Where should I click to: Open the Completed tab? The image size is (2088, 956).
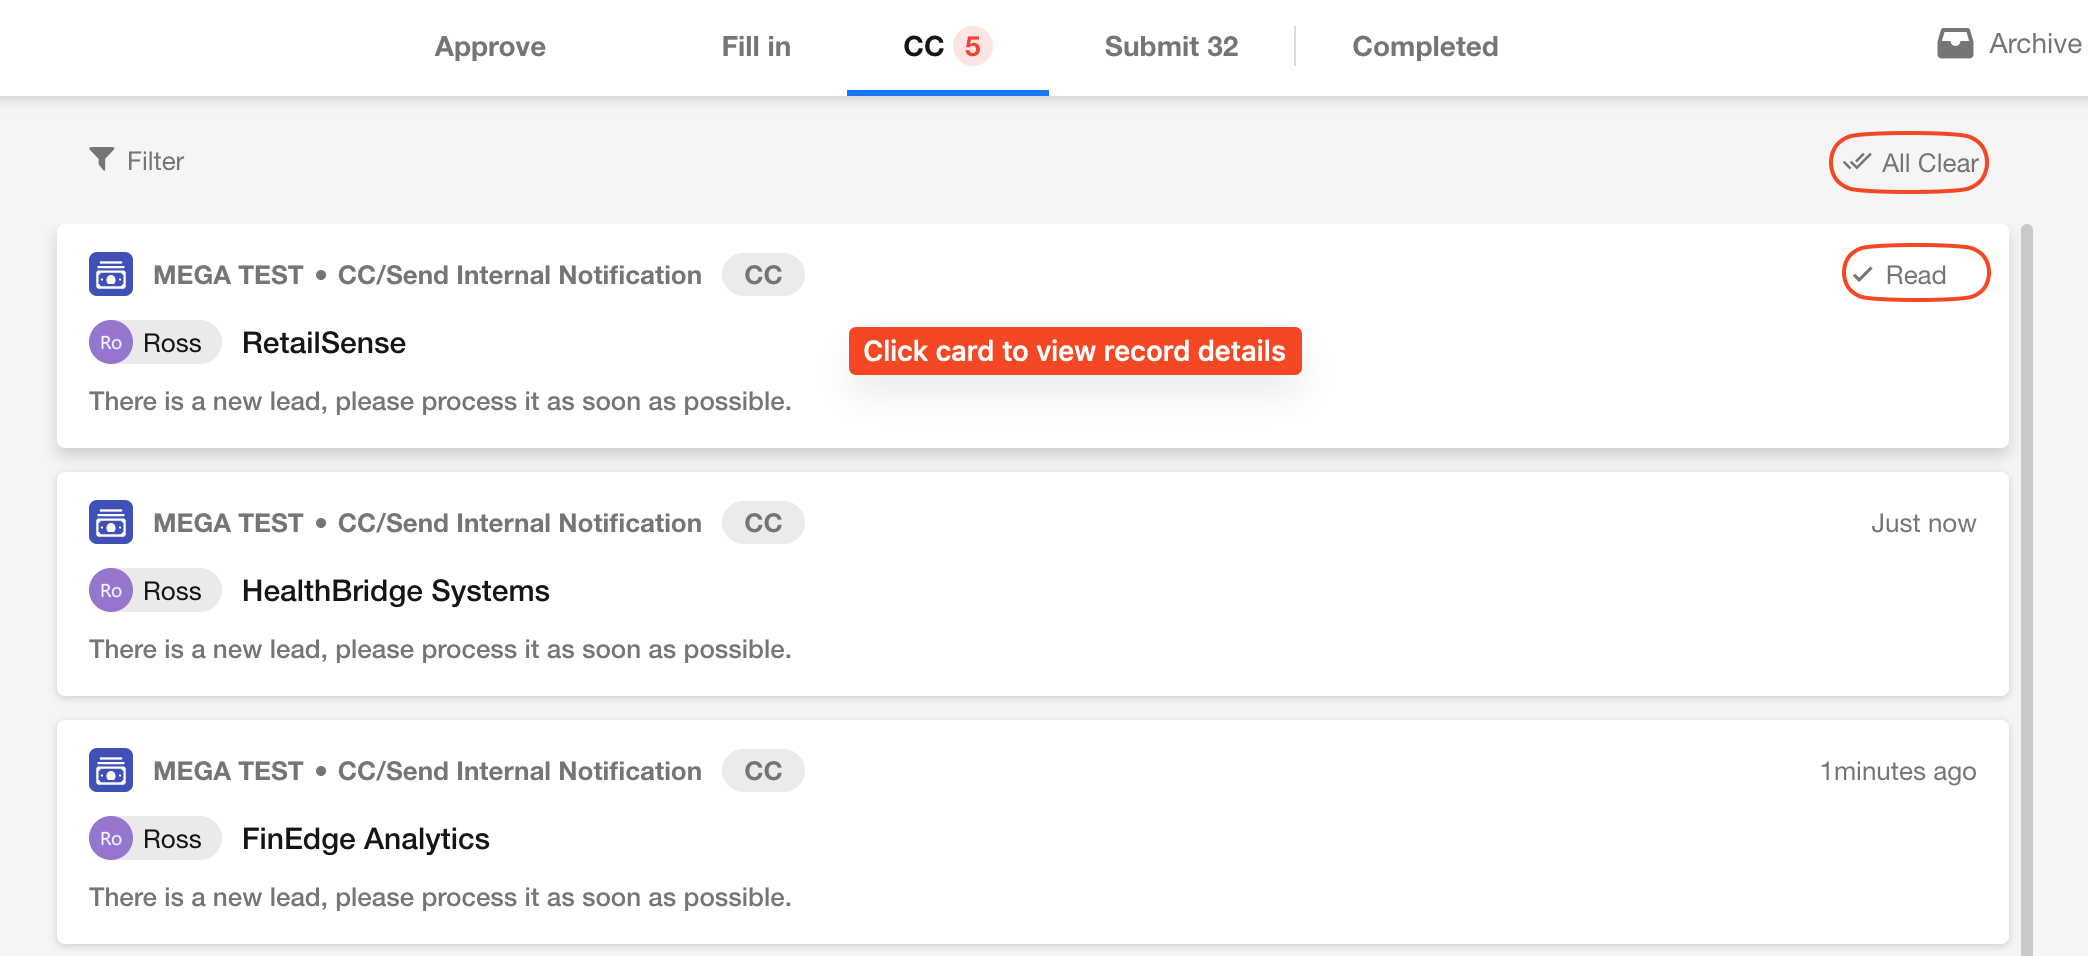point(1425,47)
